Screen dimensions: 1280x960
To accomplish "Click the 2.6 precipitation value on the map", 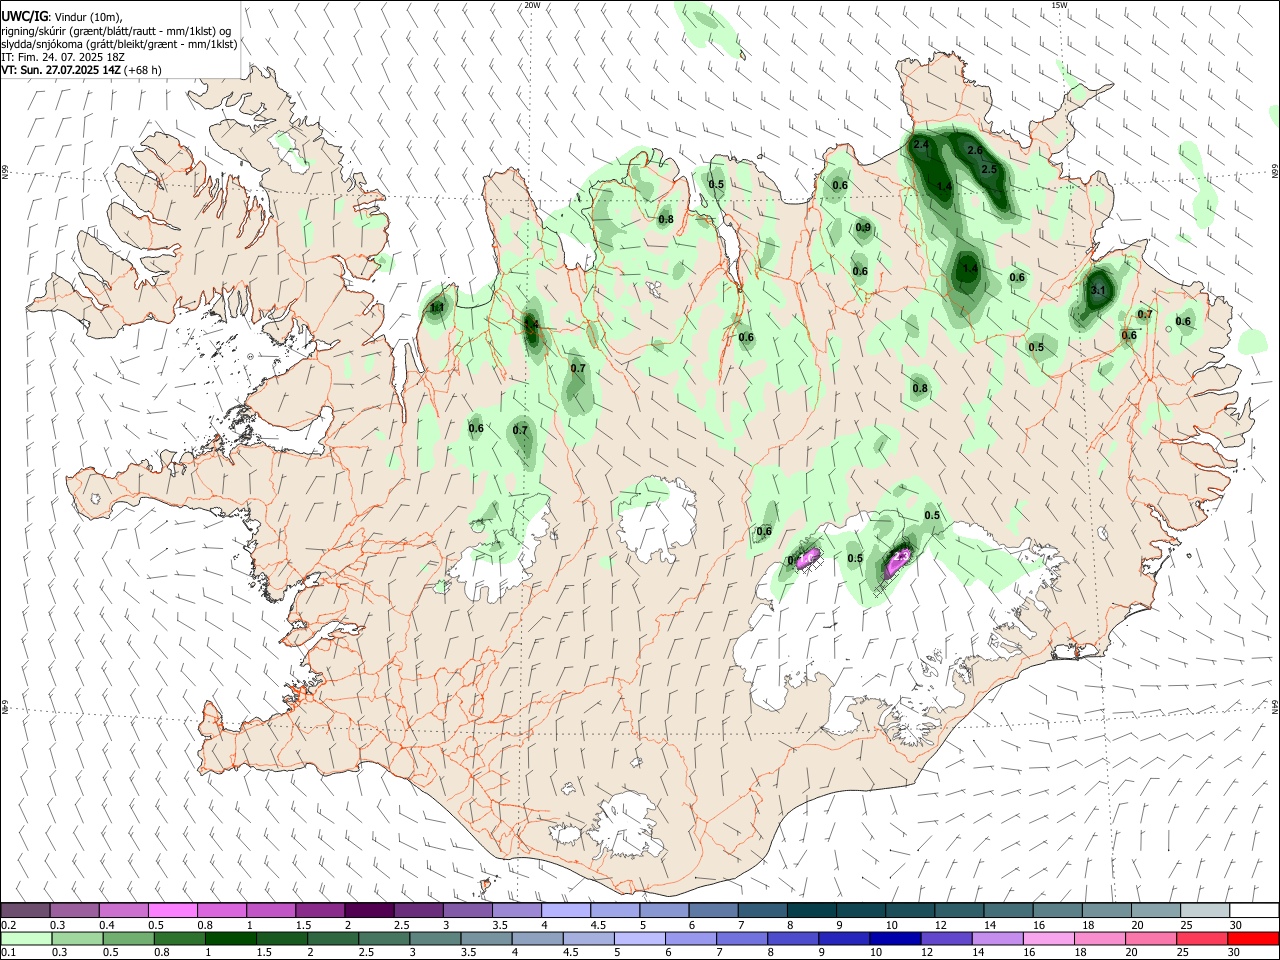I will 975,151.
